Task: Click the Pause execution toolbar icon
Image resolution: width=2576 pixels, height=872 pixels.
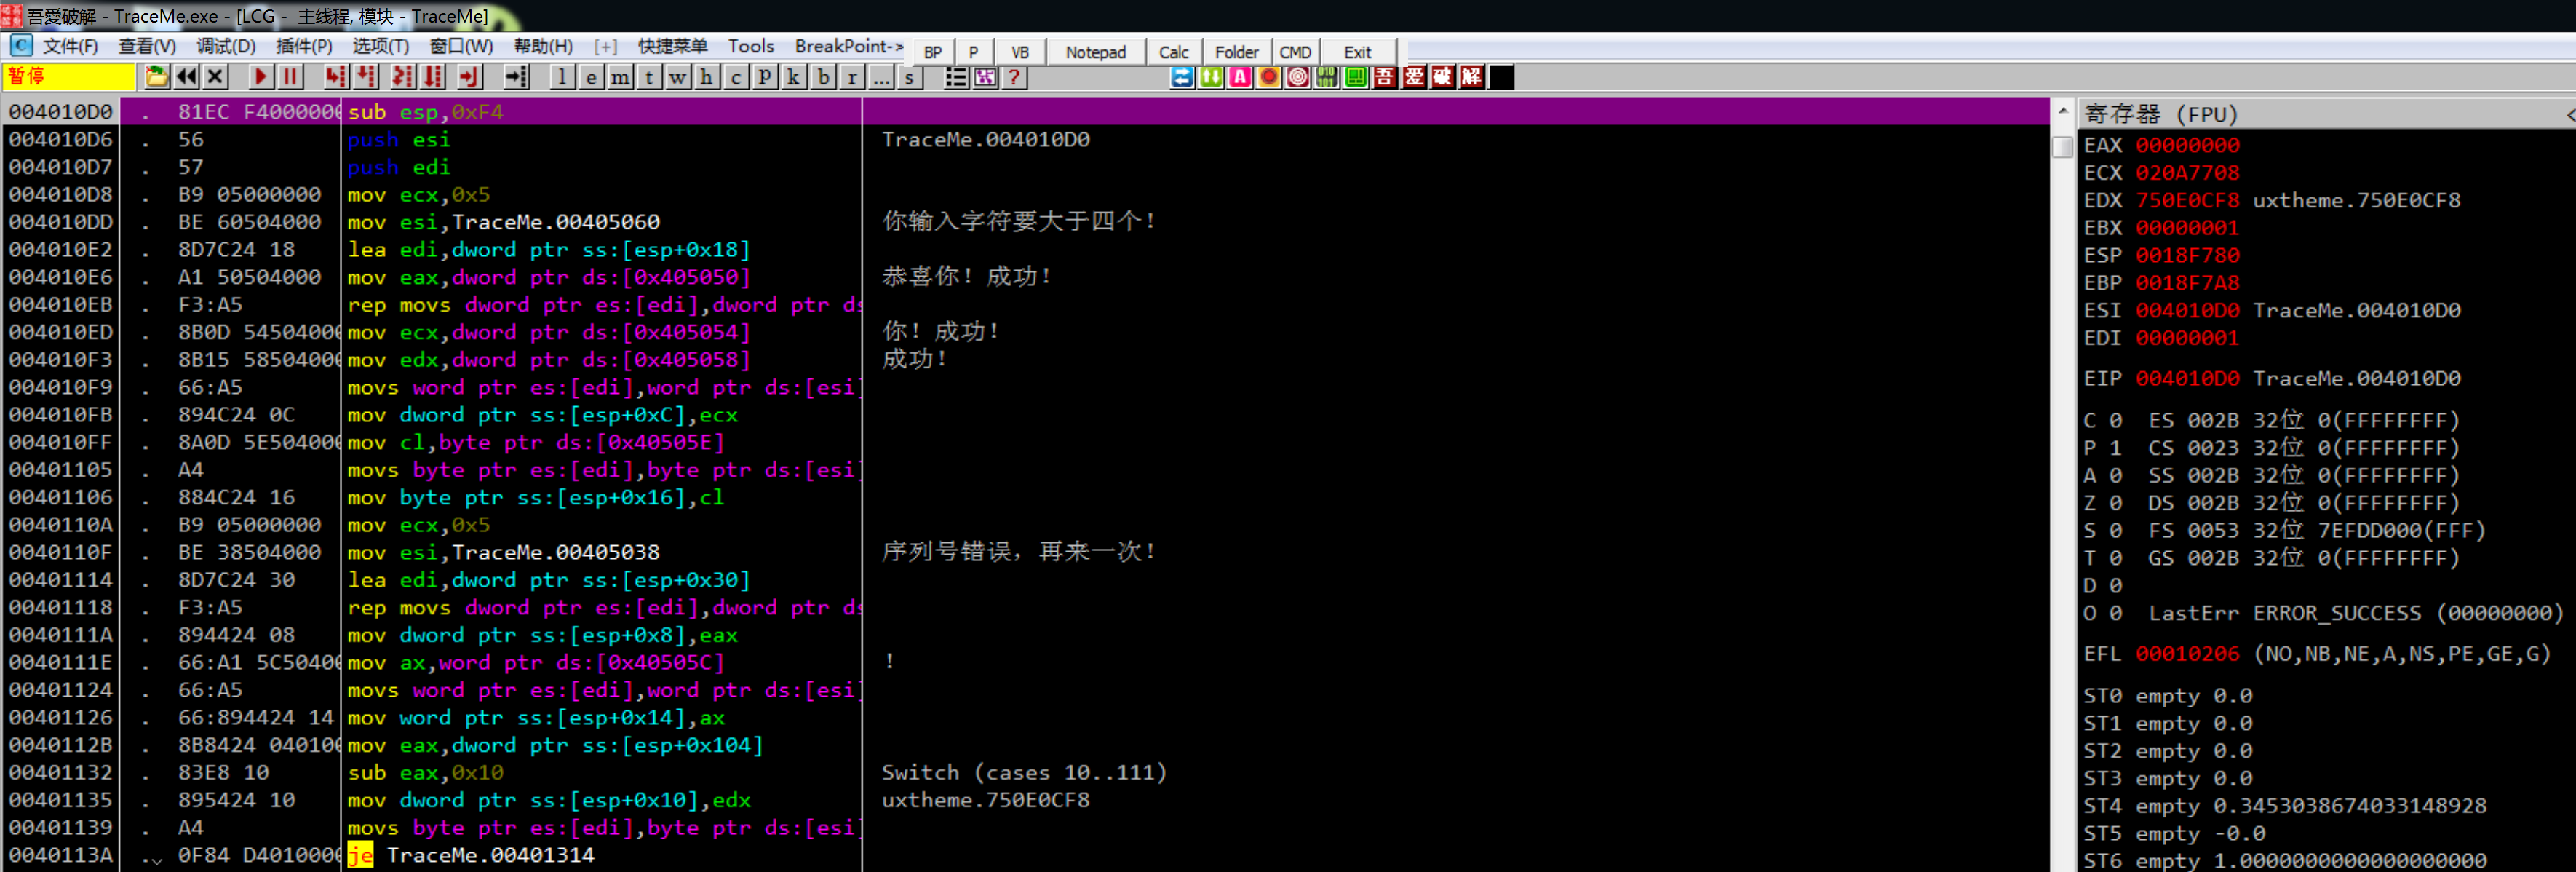Action: pyautogui.click(x=290, y=77)
